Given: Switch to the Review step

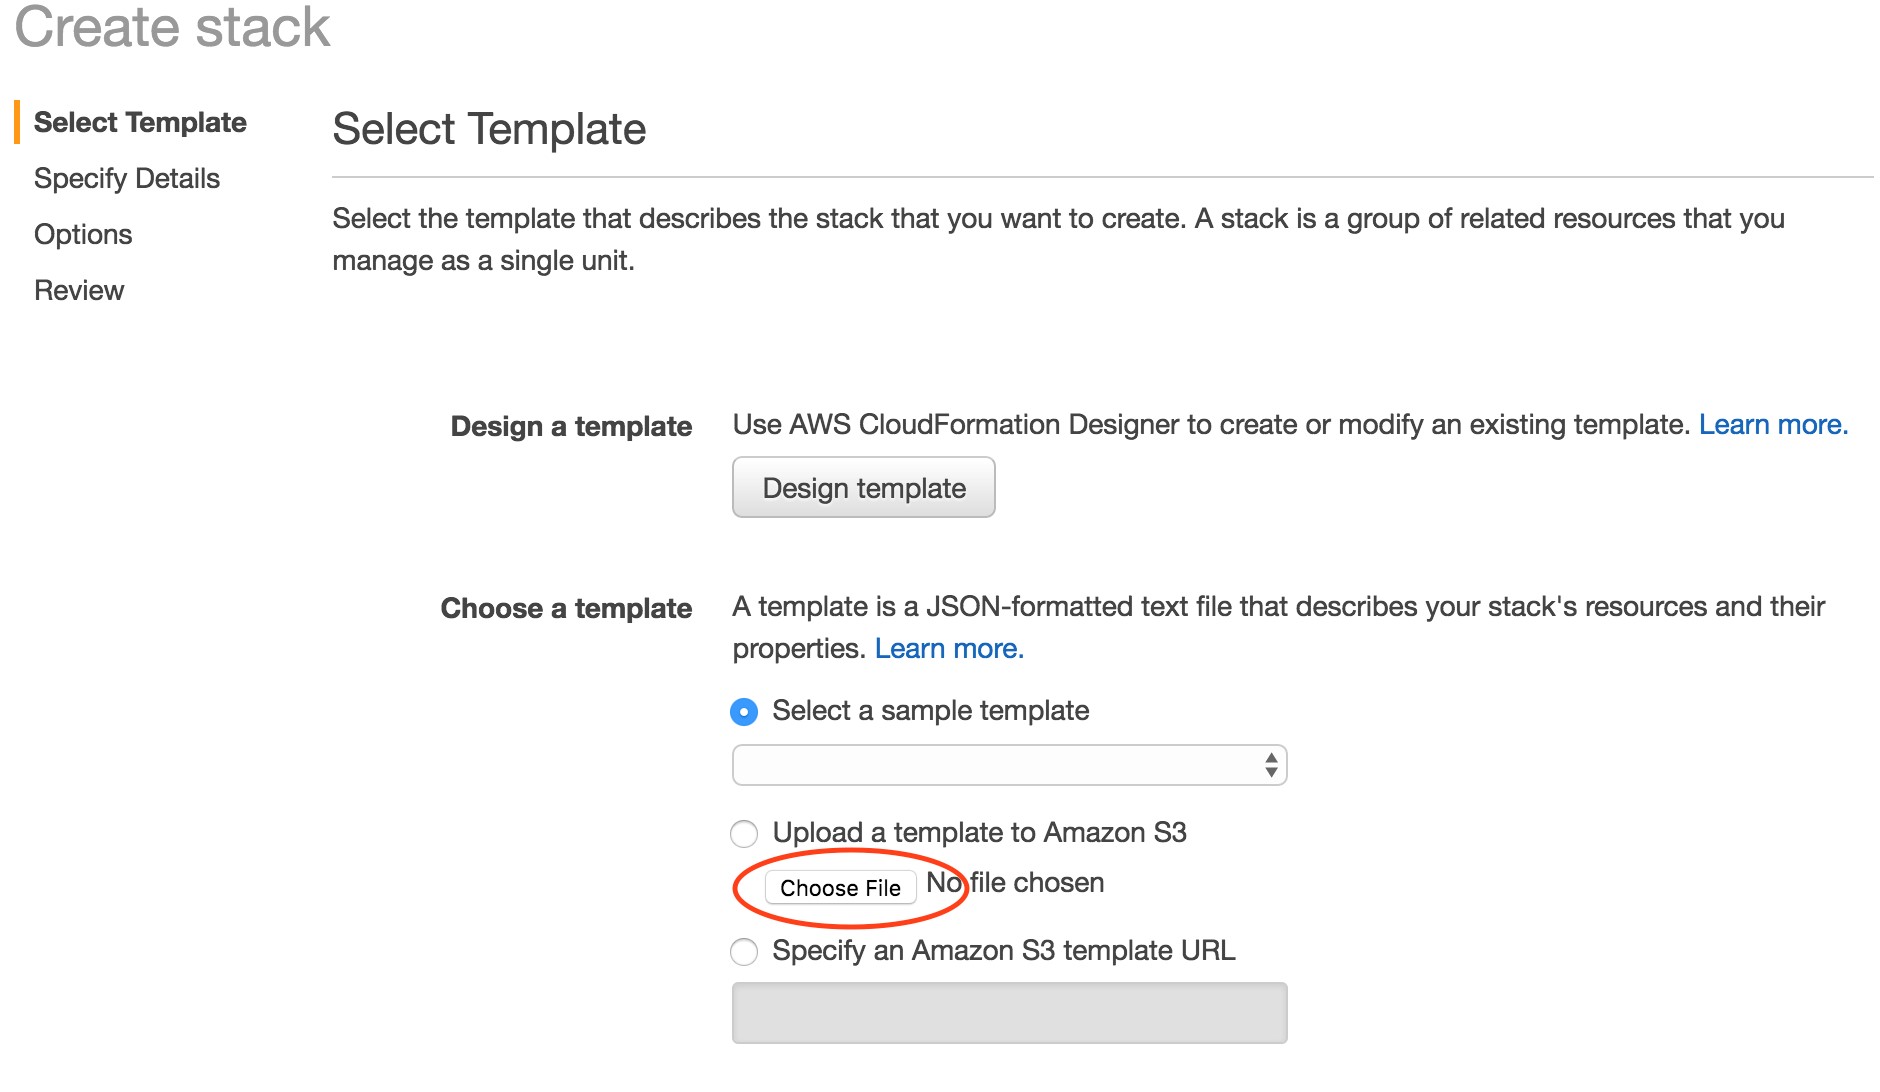Looking at the screenshot, I should tap(79, 291).
